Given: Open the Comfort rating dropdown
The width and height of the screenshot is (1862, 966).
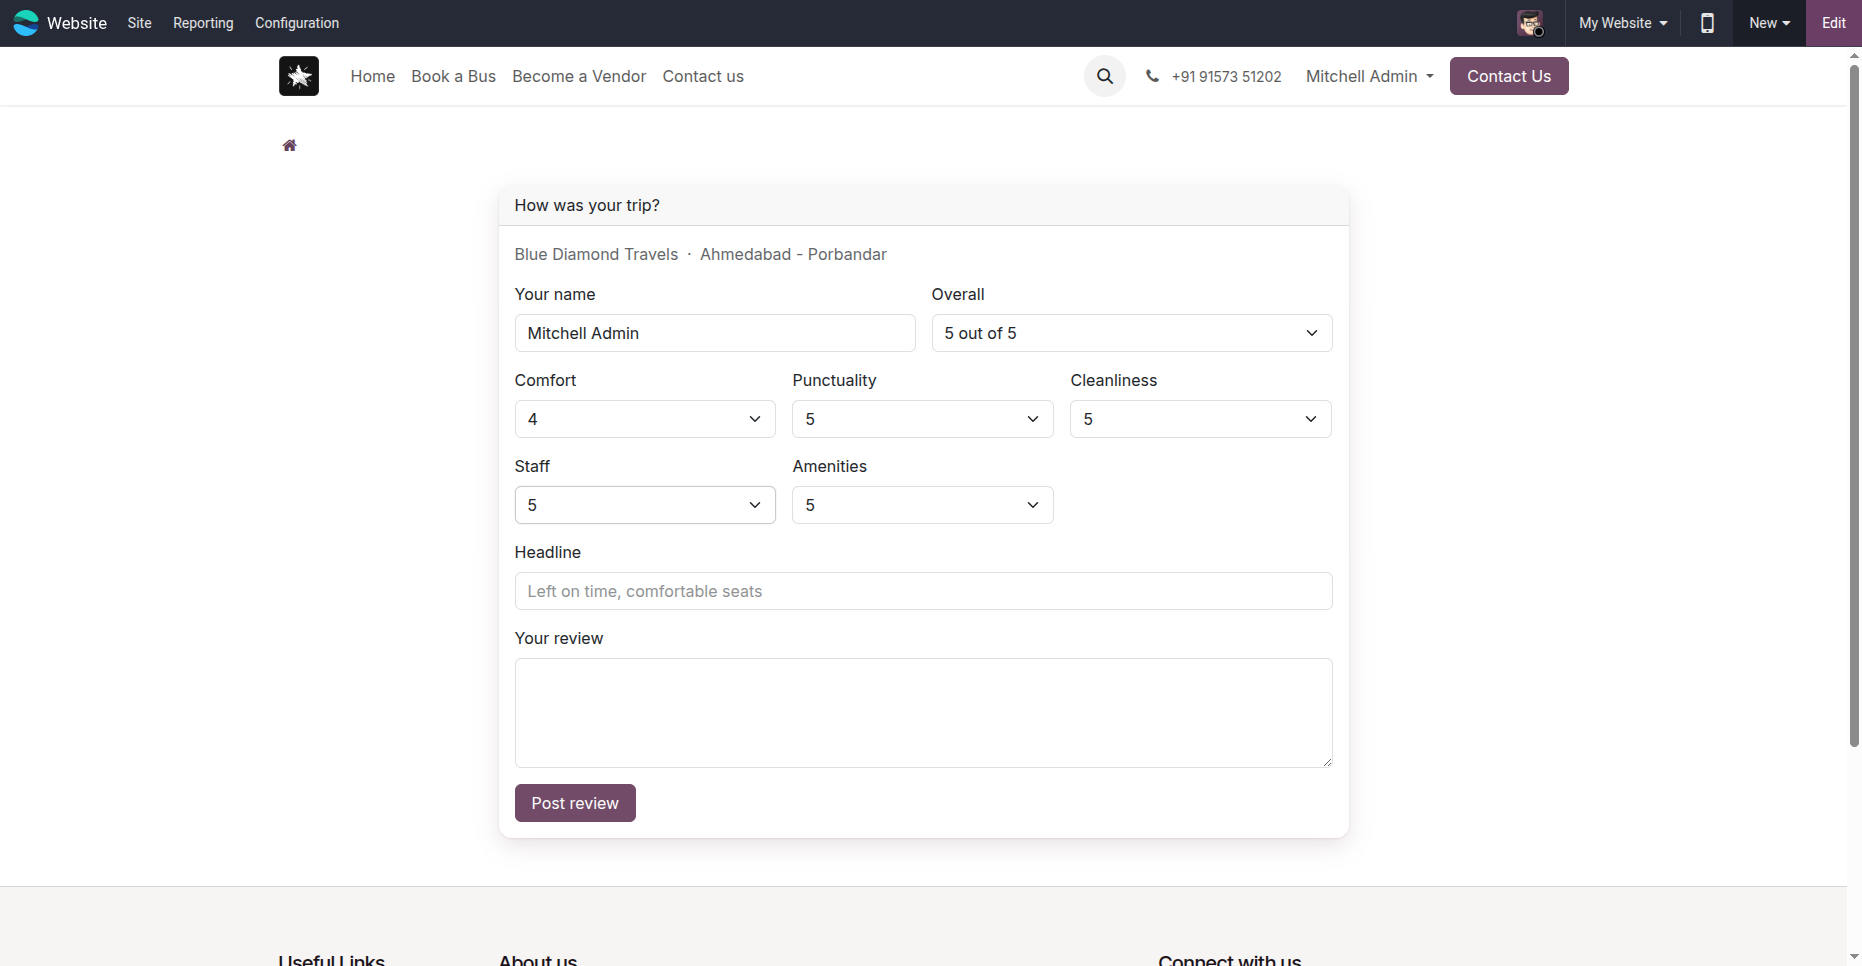Looking at the screenshot, I should click(x=645, y=419).
